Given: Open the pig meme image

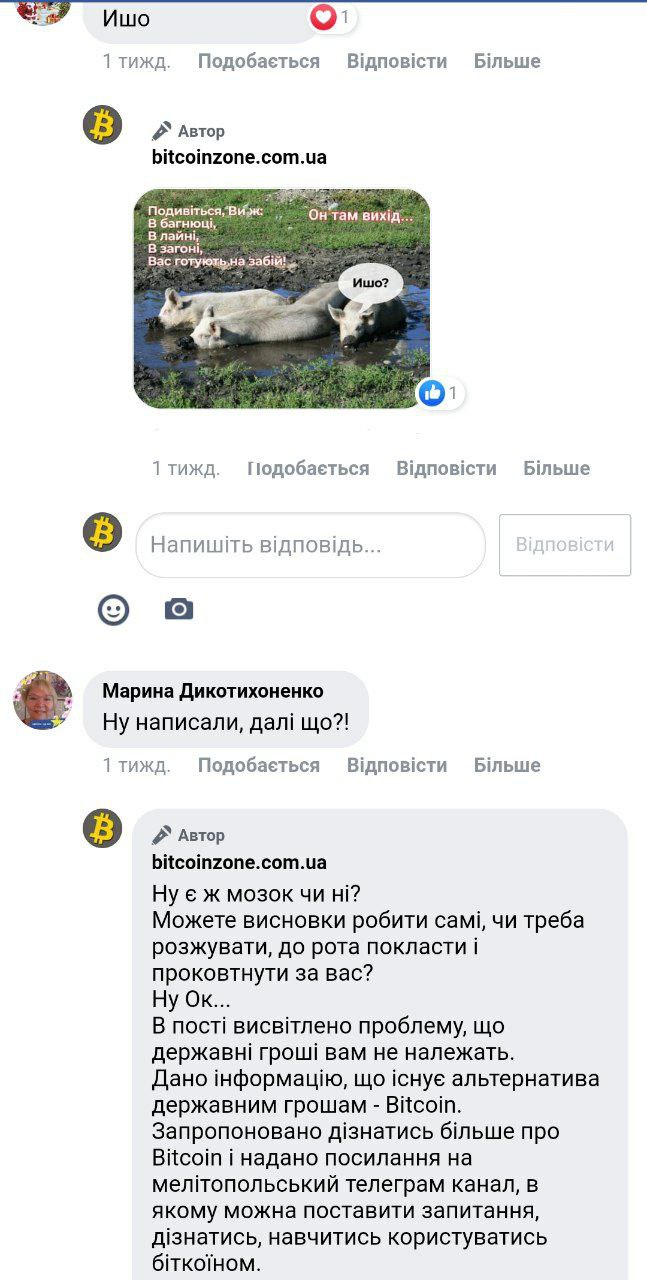Looking at the screenshot, I should pos(282,298).
